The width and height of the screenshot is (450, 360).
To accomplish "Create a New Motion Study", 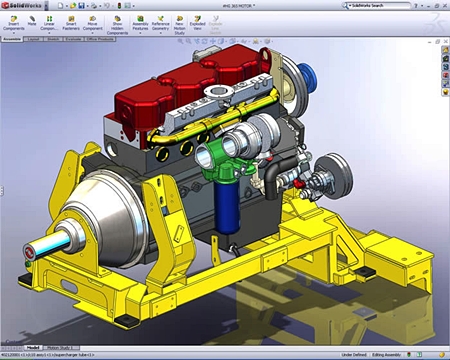I will [x=179, y=25].
